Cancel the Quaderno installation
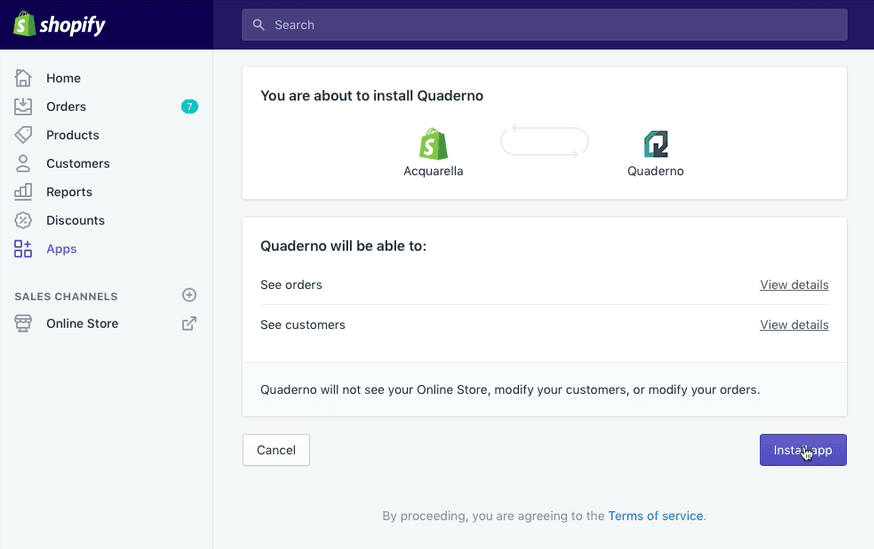The image size is (874, 549). coord(276,450)
